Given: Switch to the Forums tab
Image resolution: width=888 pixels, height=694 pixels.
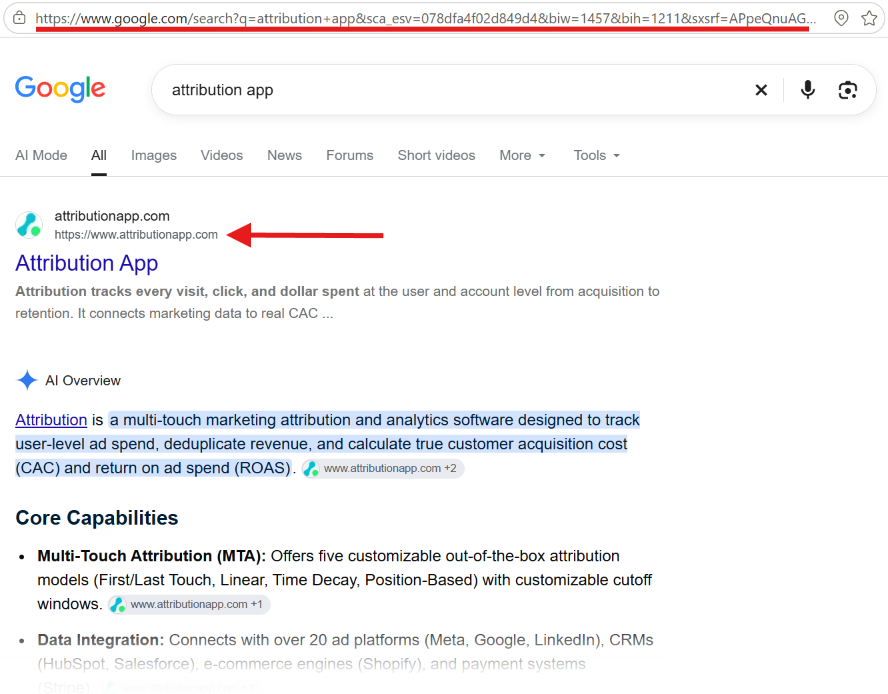Looking at the screenshot, I should (349, 155).
